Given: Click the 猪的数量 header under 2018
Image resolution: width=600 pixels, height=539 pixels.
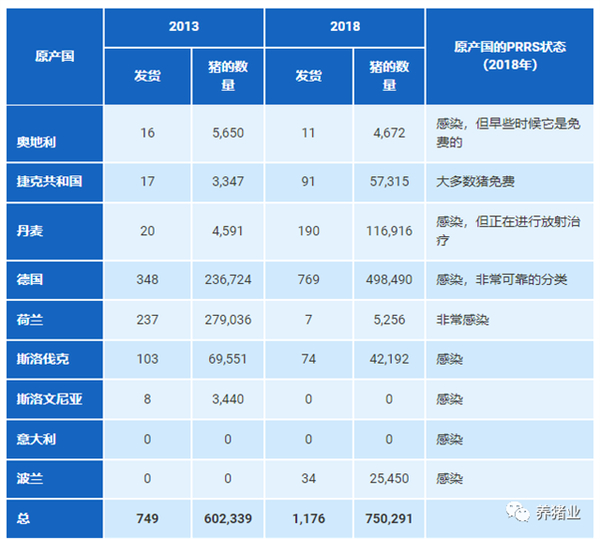Looking at the screenshot, I should point(389,76).
